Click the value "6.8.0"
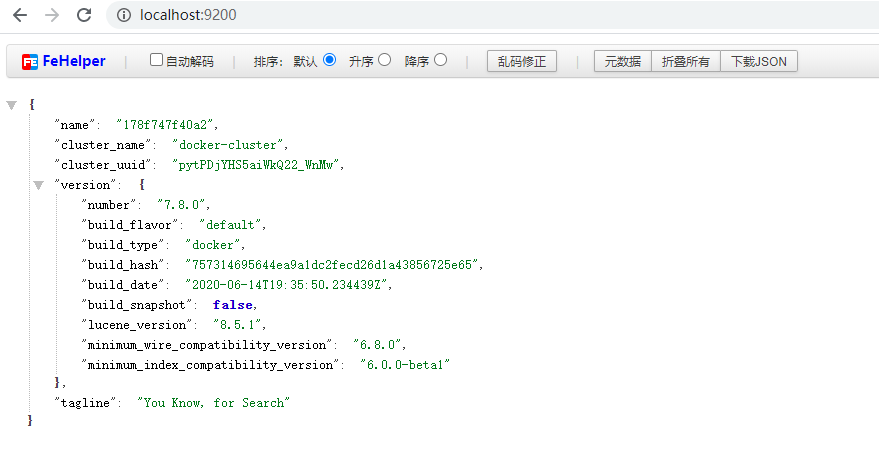Screen dimensions: 879x469 377,345
